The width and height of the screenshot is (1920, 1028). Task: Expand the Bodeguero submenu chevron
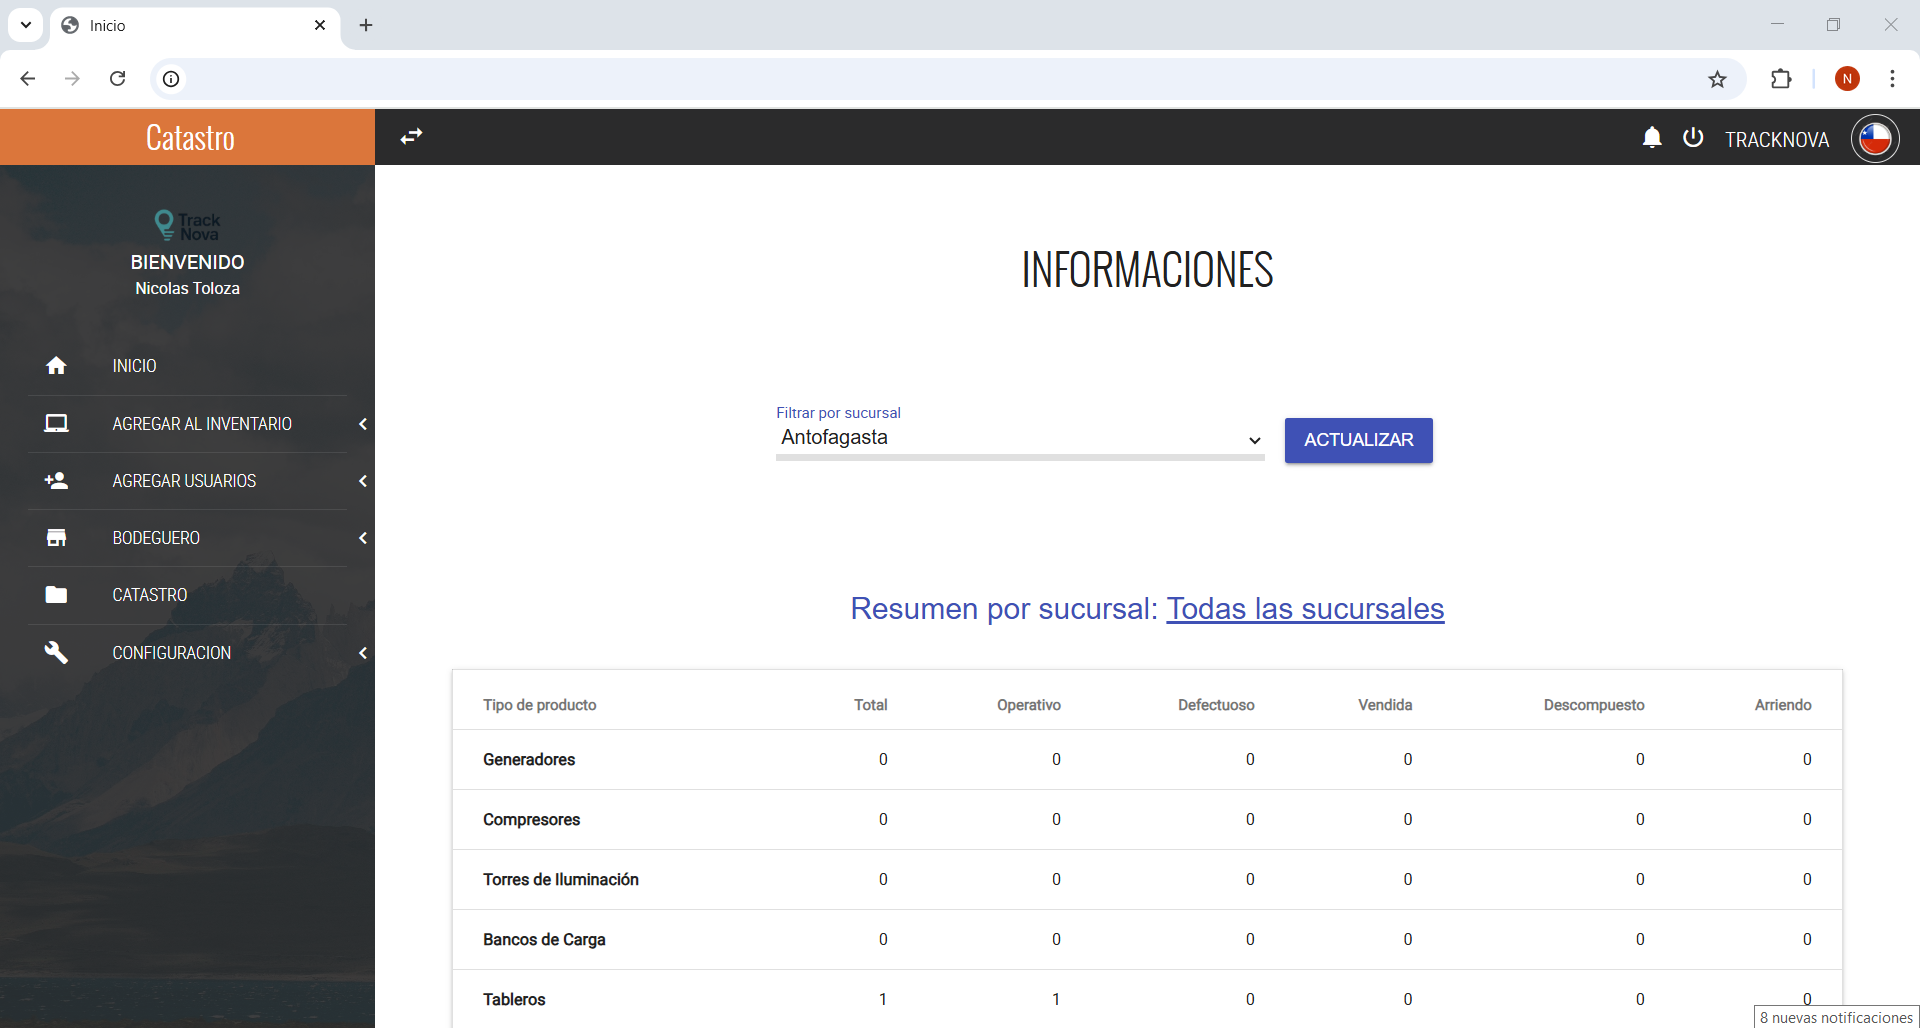[362, 538]
